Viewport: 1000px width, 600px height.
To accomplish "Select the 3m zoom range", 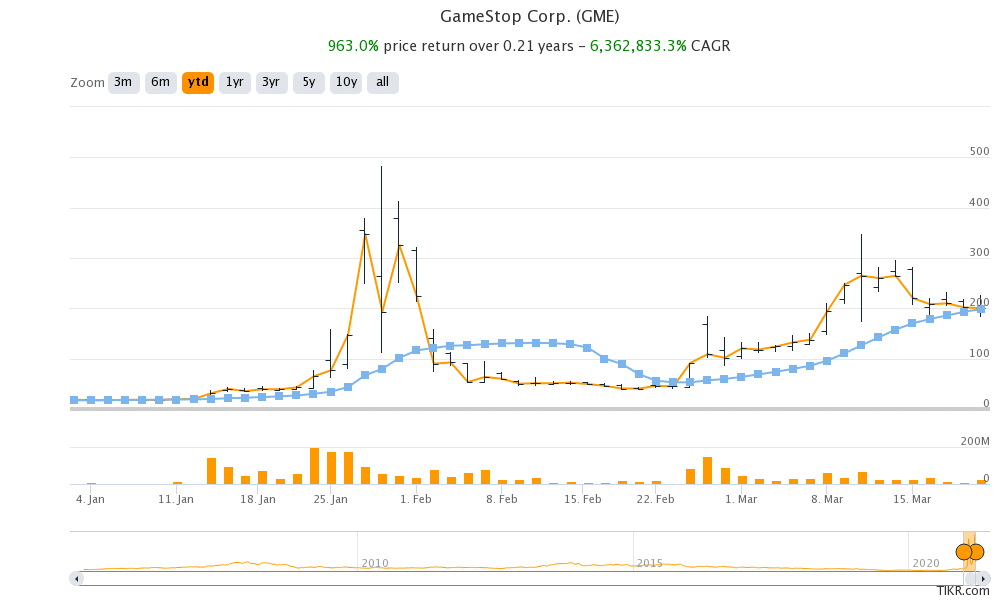I will click(x=124, y=82).
